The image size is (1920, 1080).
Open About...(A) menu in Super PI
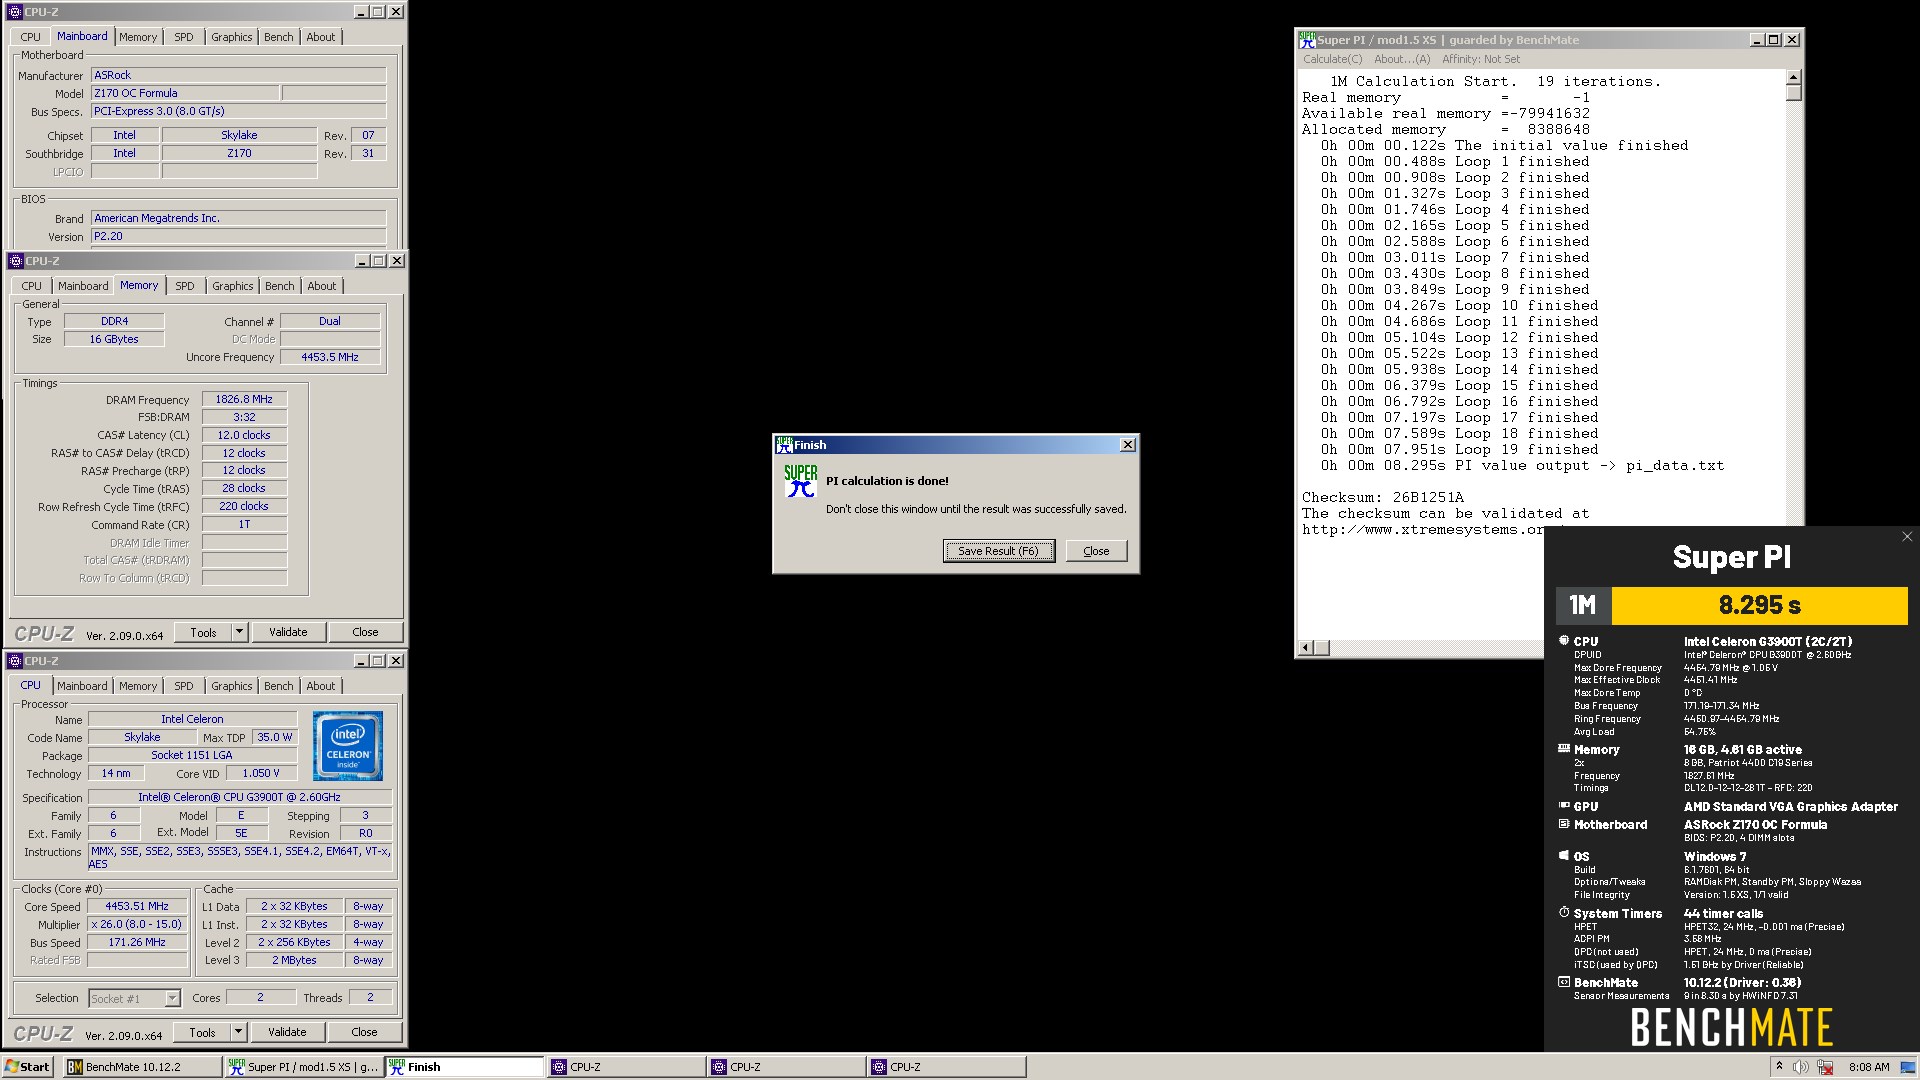tap(1402, 59)
